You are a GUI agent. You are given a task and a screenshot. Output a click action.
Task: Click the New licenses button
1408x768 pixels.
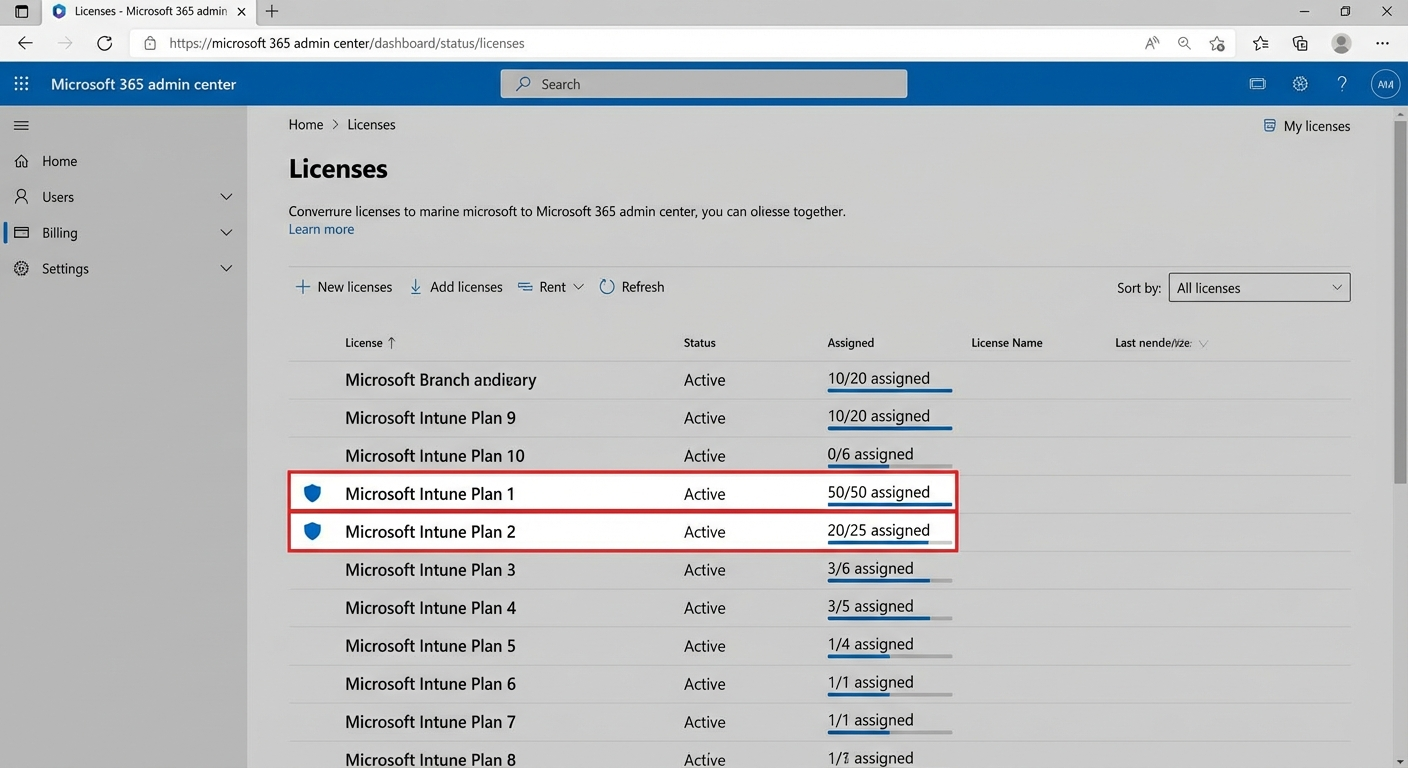[344, 287]
